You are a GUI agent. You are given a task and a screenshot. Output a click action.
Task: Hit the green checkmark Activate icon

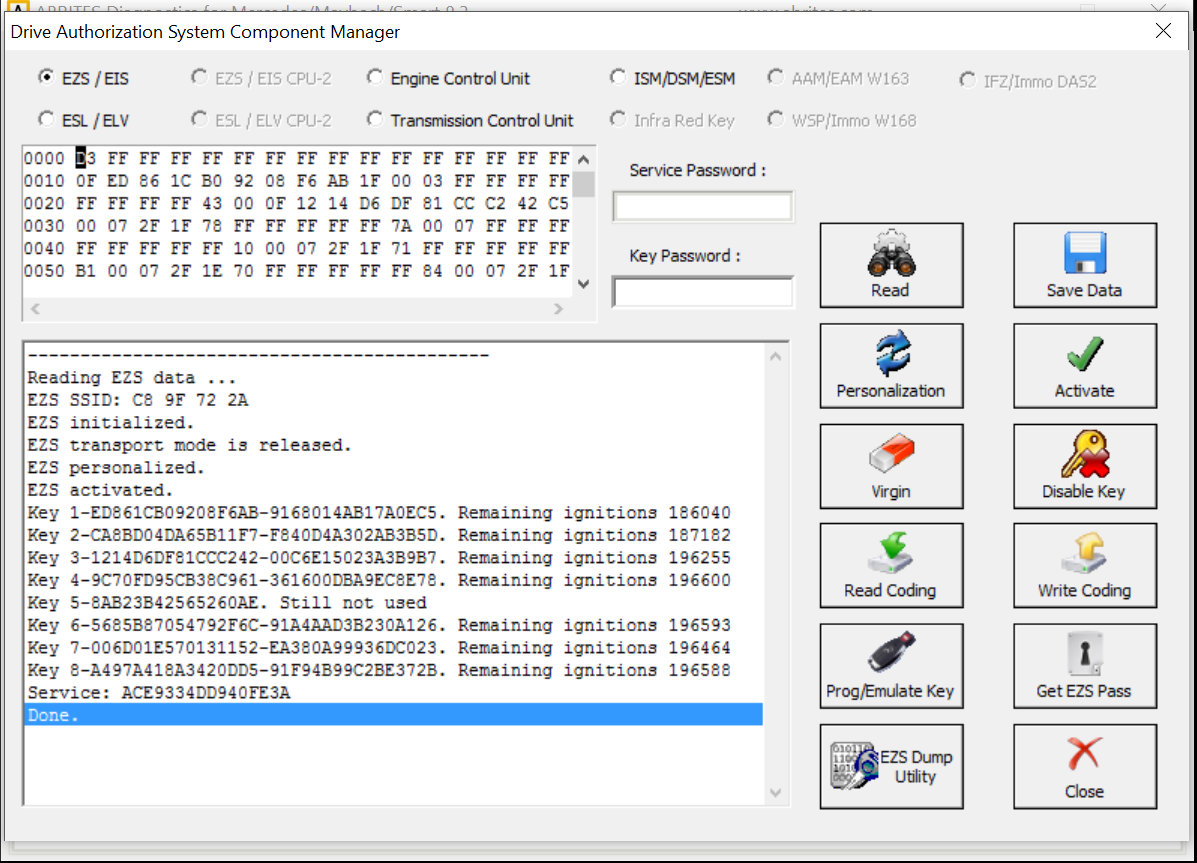[1084, 355]
